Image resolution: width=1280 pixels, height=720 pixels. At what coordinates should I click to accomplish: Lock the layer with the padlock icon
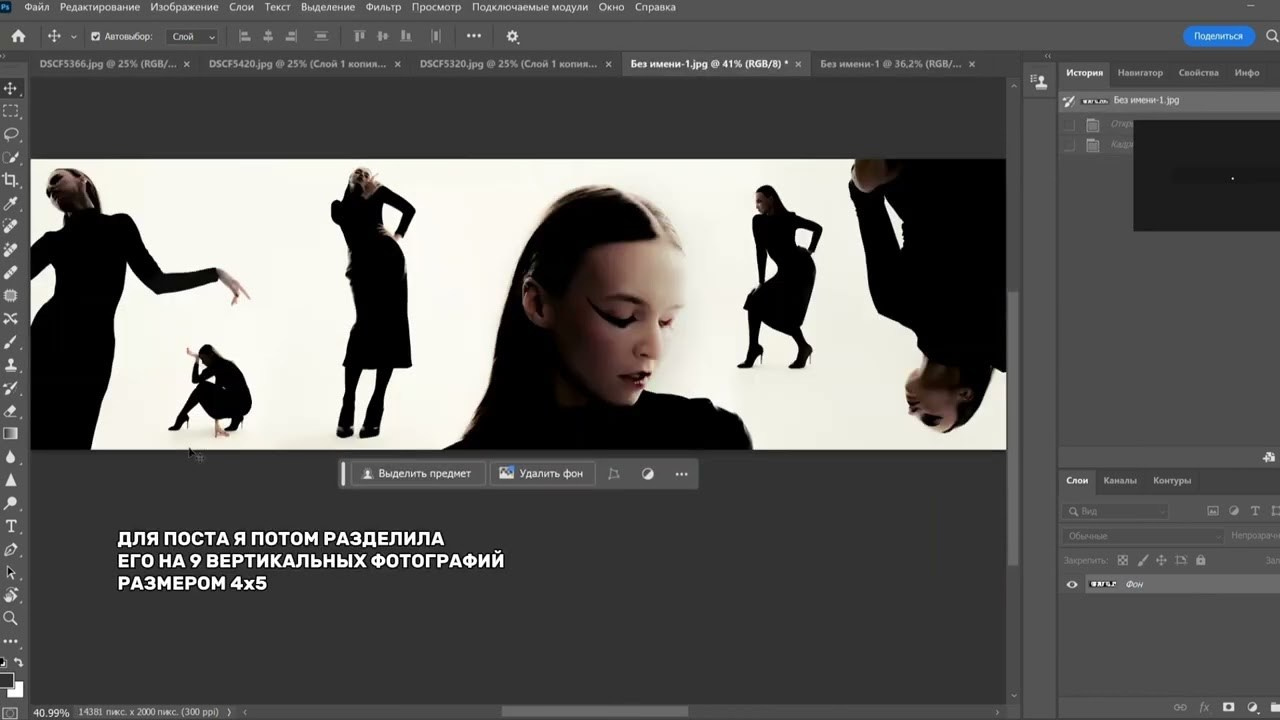point(1201,560)
